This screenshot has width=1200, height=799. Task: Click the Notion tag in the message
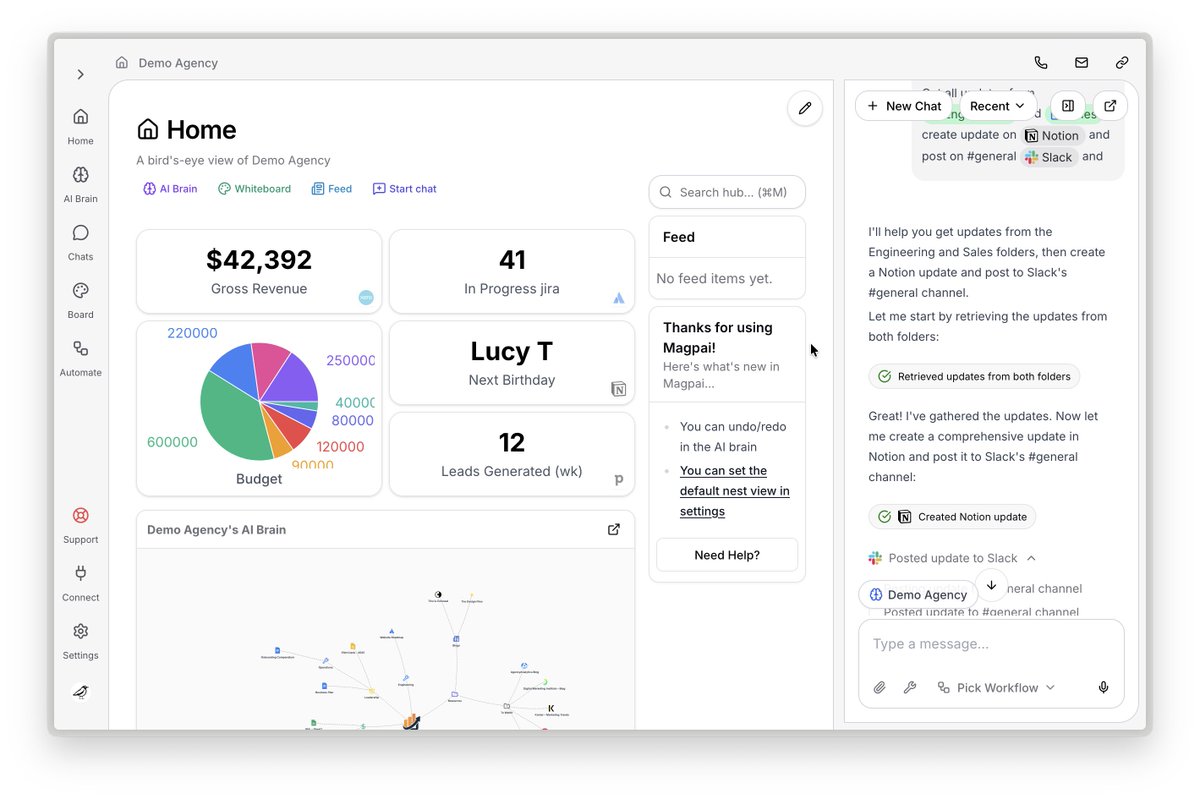[1052, 136]
